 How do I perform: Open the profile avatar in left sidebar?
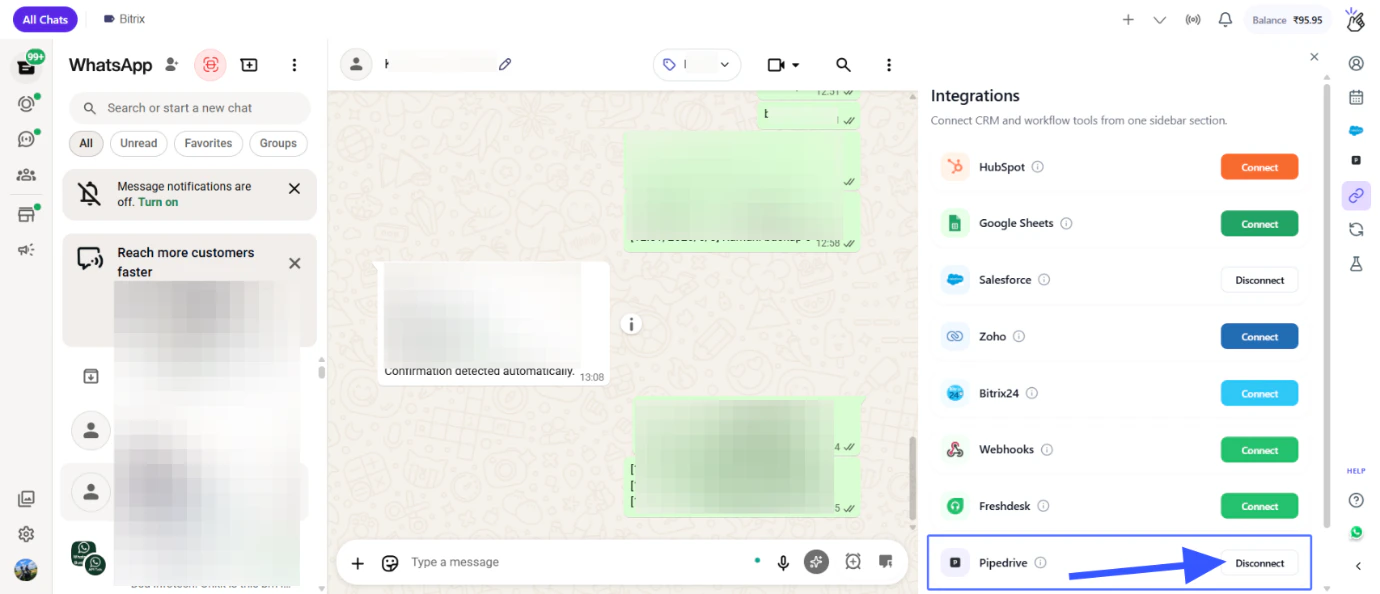[26, 569]
